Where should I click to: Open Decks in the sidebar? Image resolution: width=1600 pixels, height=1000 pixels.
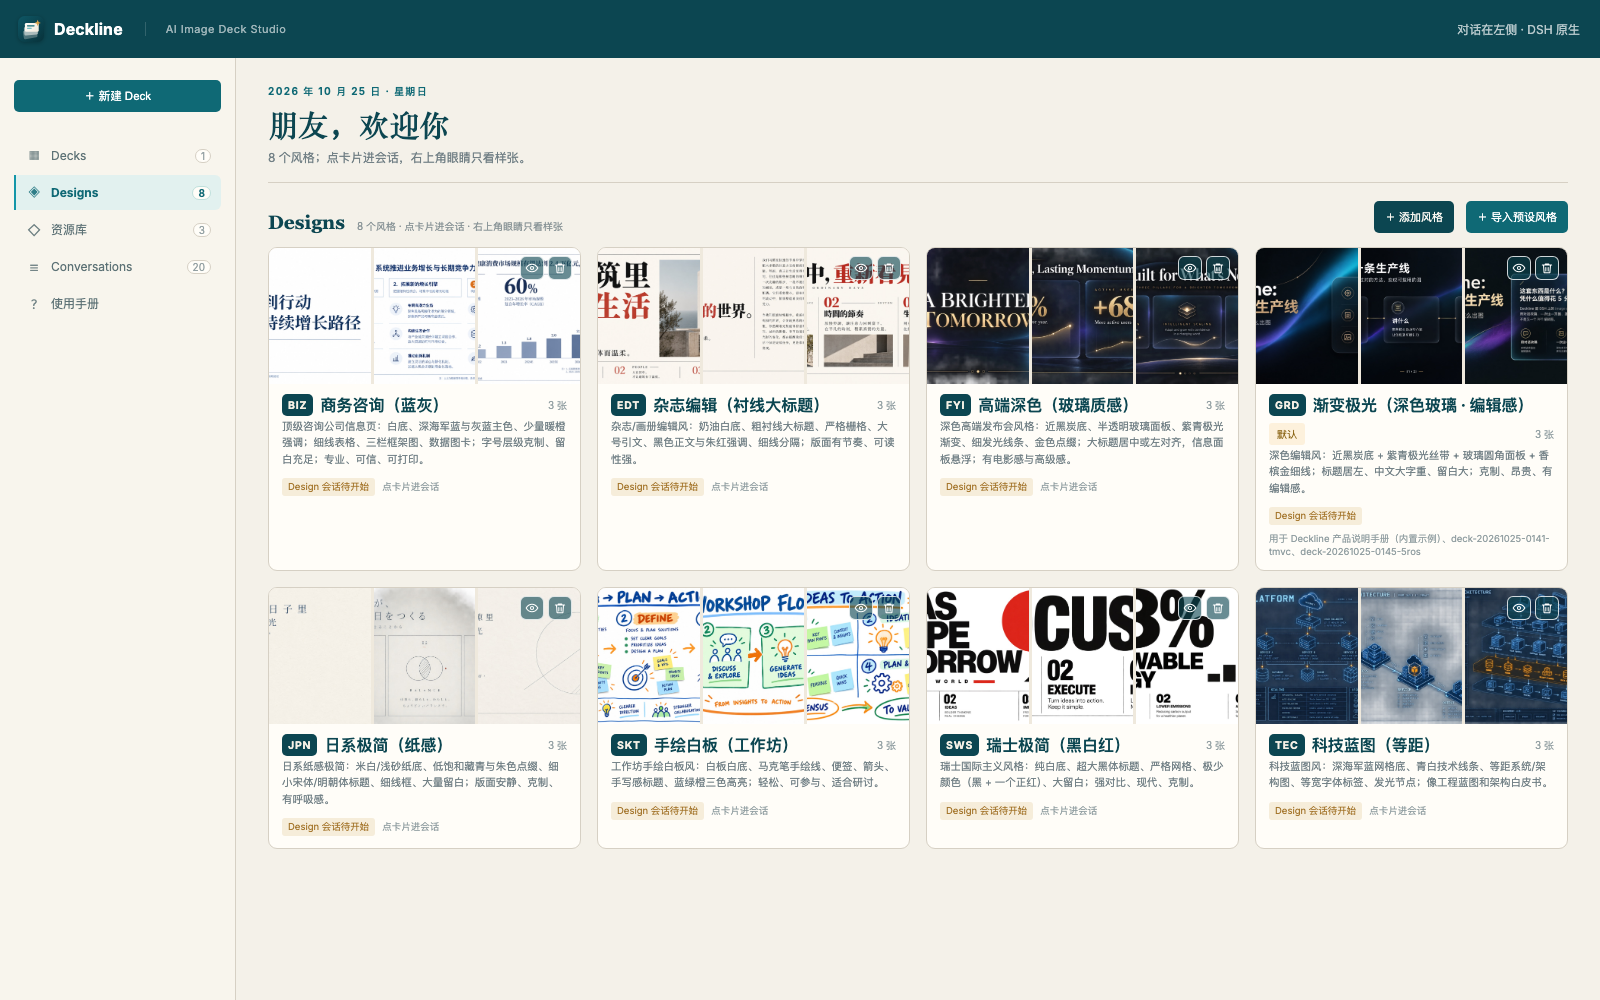[x=117, y=156]
